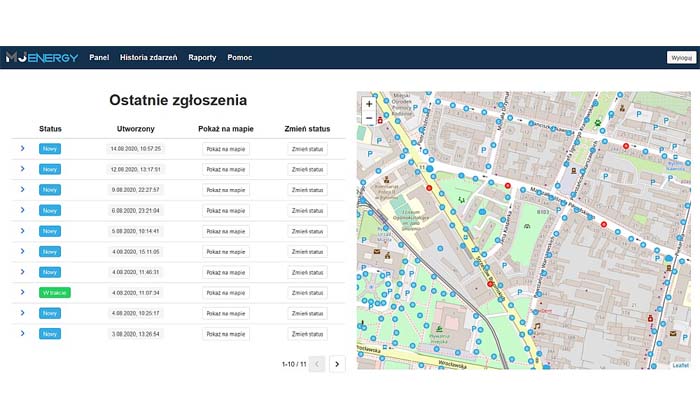Viewport: 700px width, 420px height.
Task: Click the blue 'Nowy' status badge in first row
Action: tap(50, 148)
